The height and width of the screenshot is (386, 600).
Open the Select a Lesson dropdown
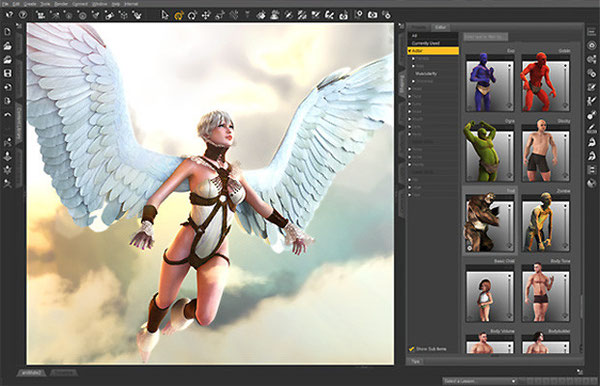point(480,381)
